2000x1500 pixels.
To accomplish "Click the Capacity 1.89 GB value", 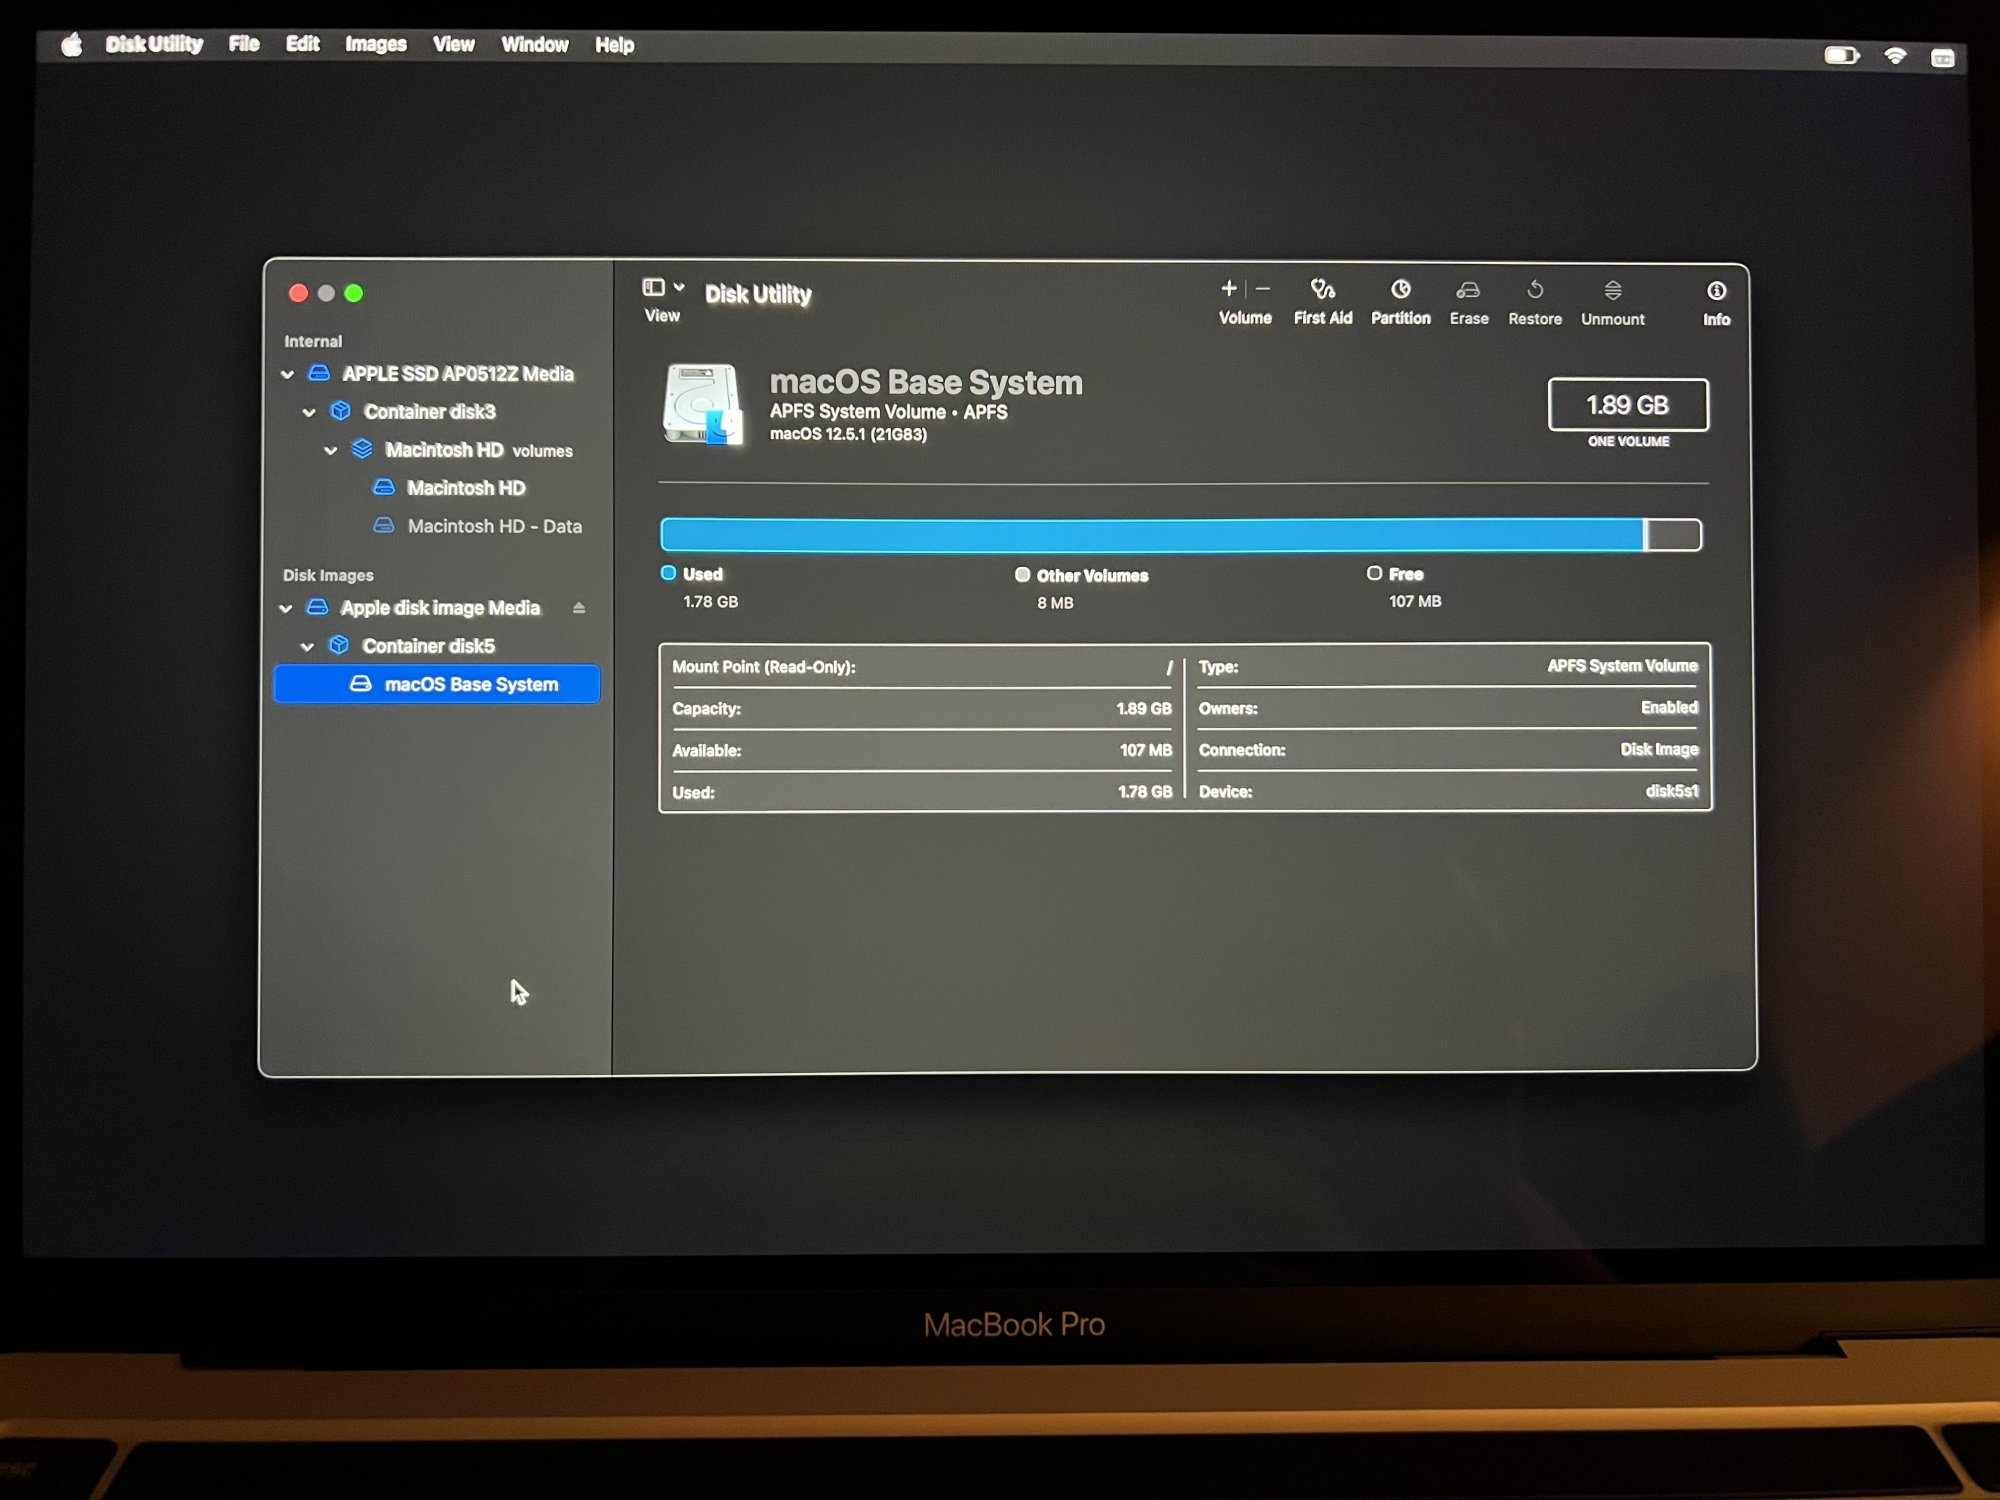I will click(1144, 709).
